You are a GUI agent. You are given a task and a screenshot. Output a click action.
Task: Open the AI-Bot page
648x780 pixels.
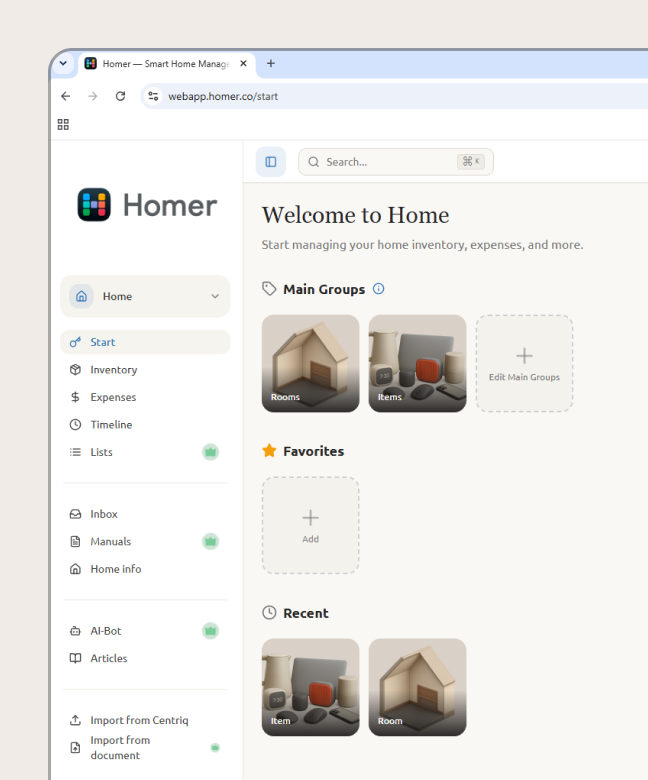pos(145,631)
